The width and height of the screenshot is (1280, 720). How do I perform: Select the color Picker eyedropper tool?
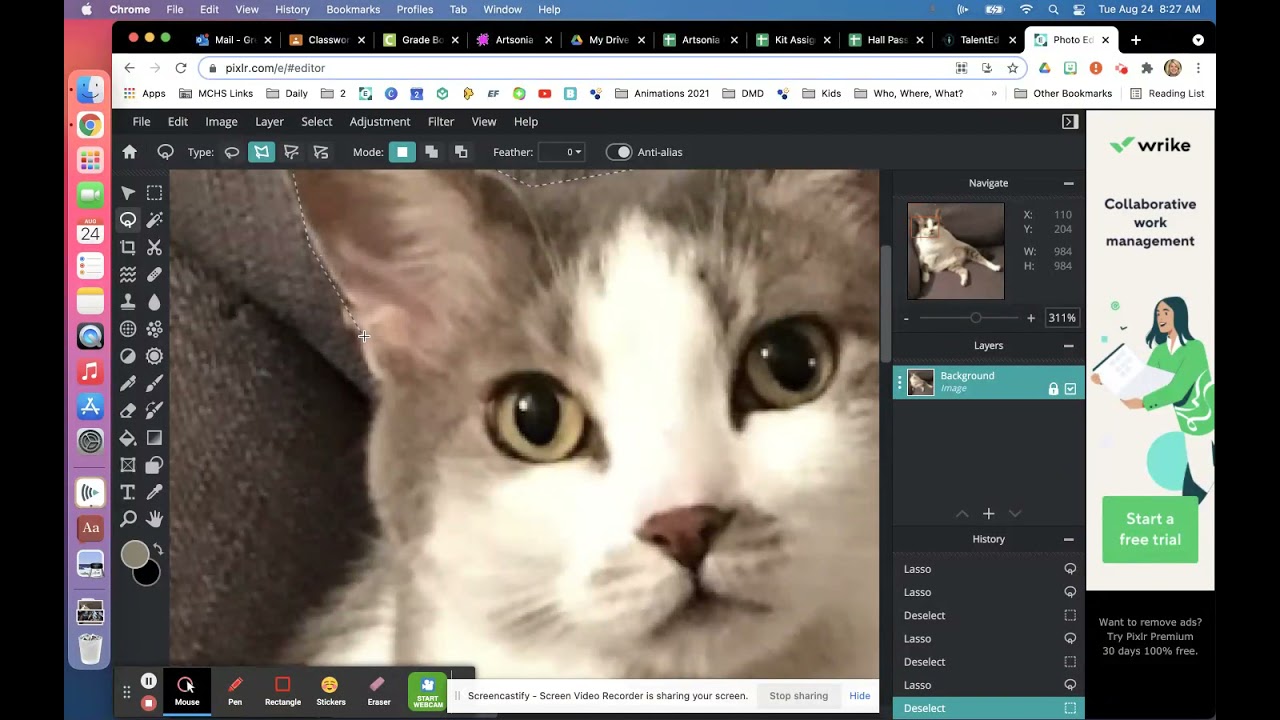[154, 492]
